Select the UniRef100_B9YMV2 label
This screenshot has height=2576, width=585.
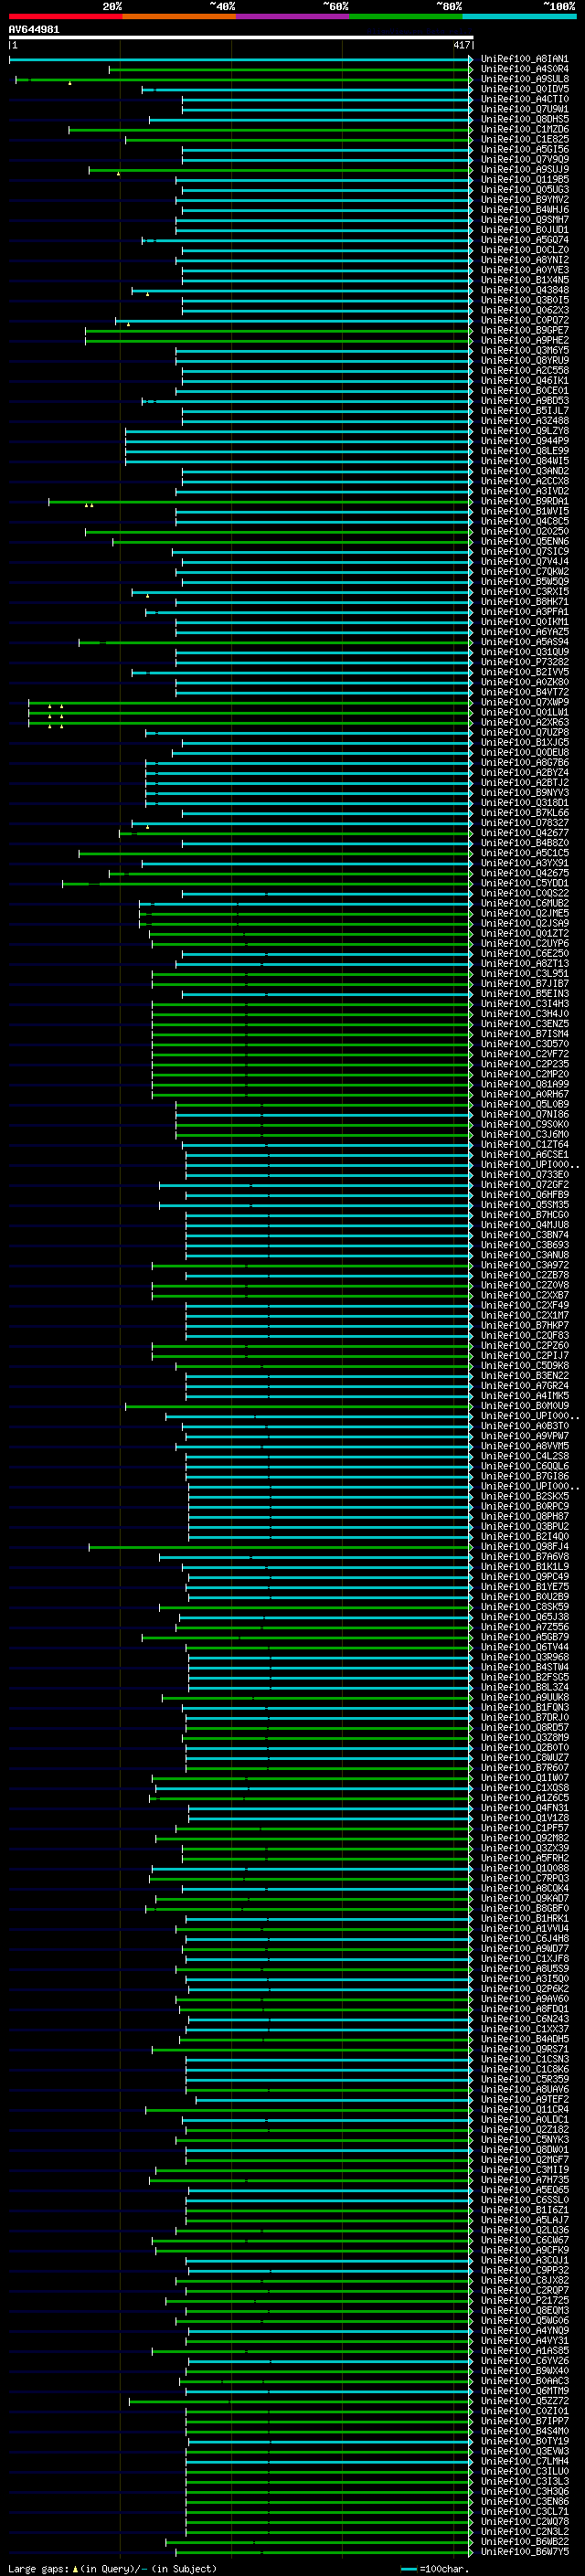[x=525, y=200]
